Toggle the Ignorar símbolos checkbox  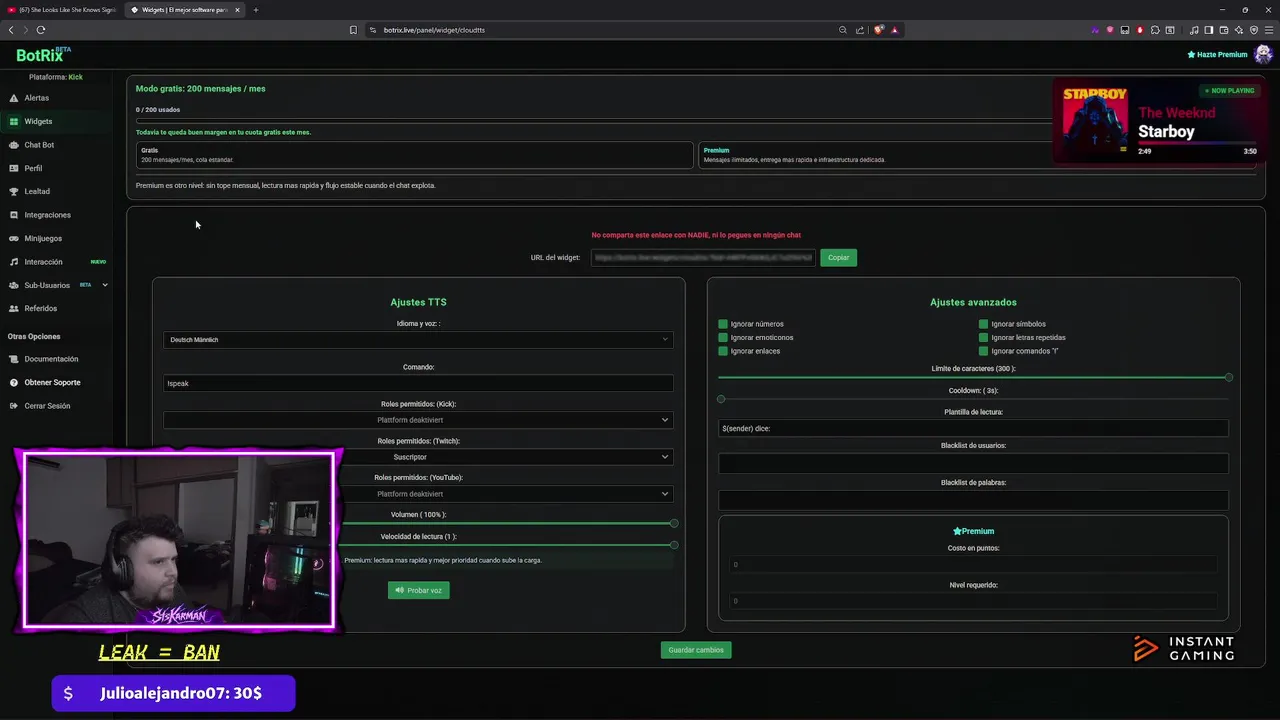[983, 324]
